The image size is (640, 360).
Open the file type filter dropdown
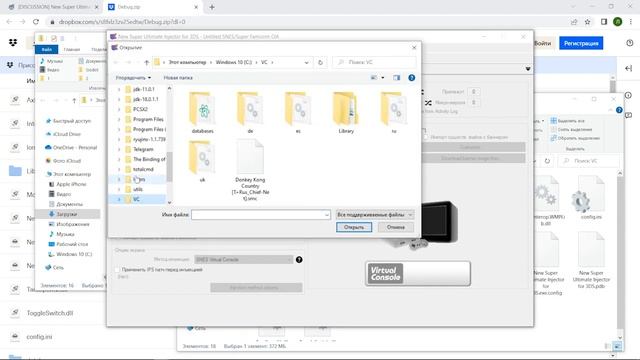click(375, 215)
